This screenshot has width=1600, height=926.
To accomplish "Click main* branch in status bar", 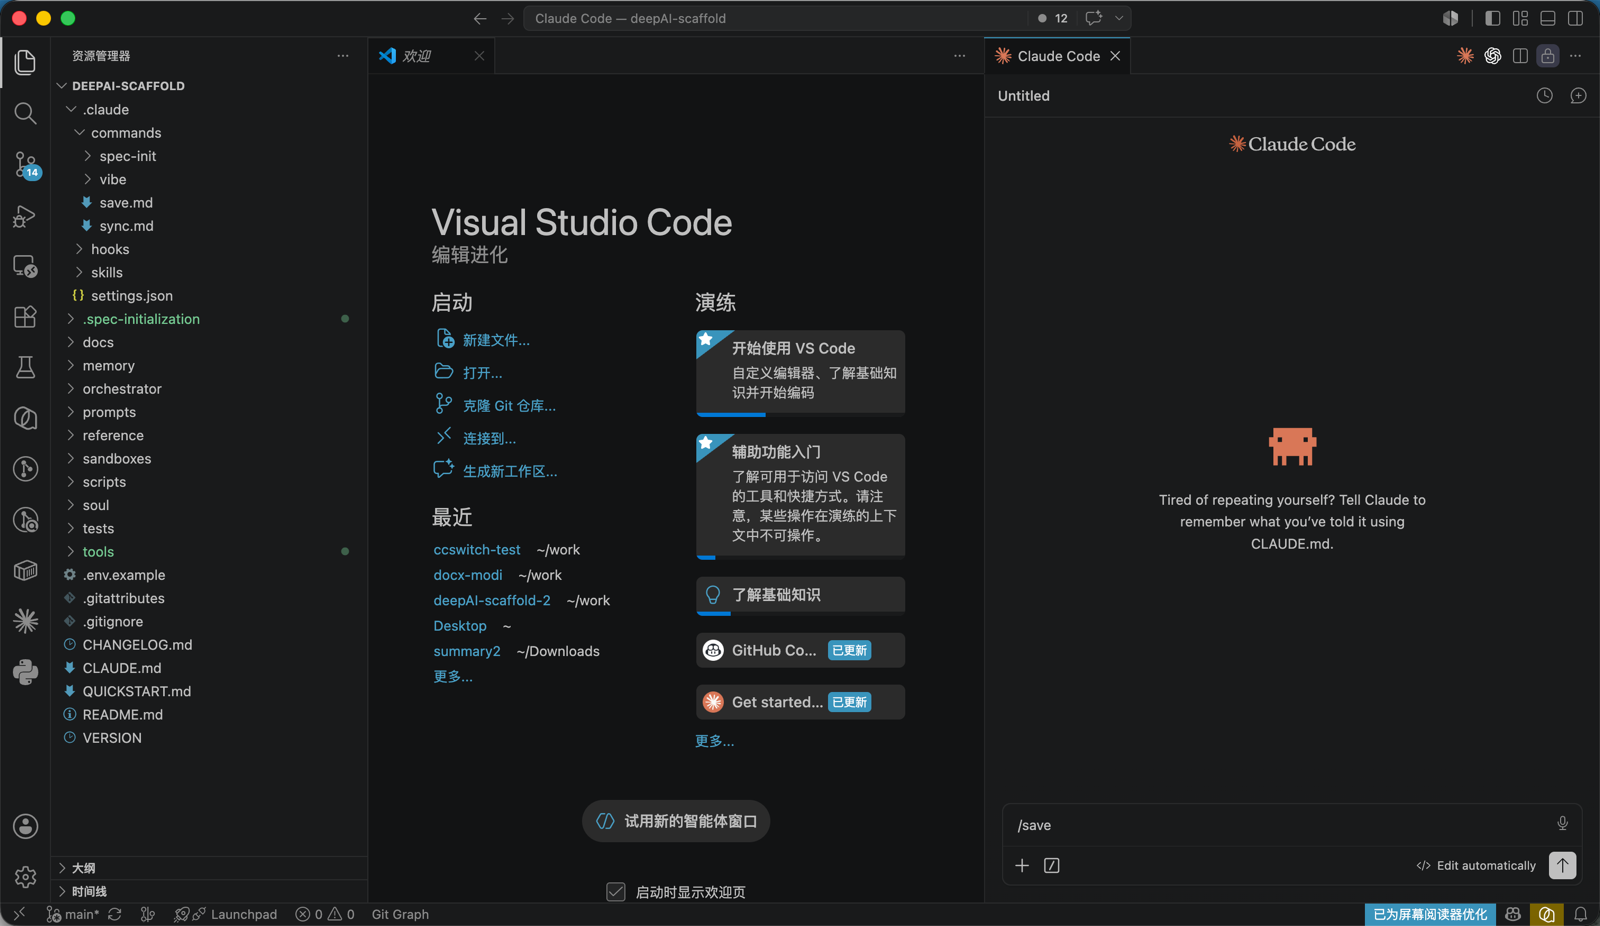I will coord(73,914).
